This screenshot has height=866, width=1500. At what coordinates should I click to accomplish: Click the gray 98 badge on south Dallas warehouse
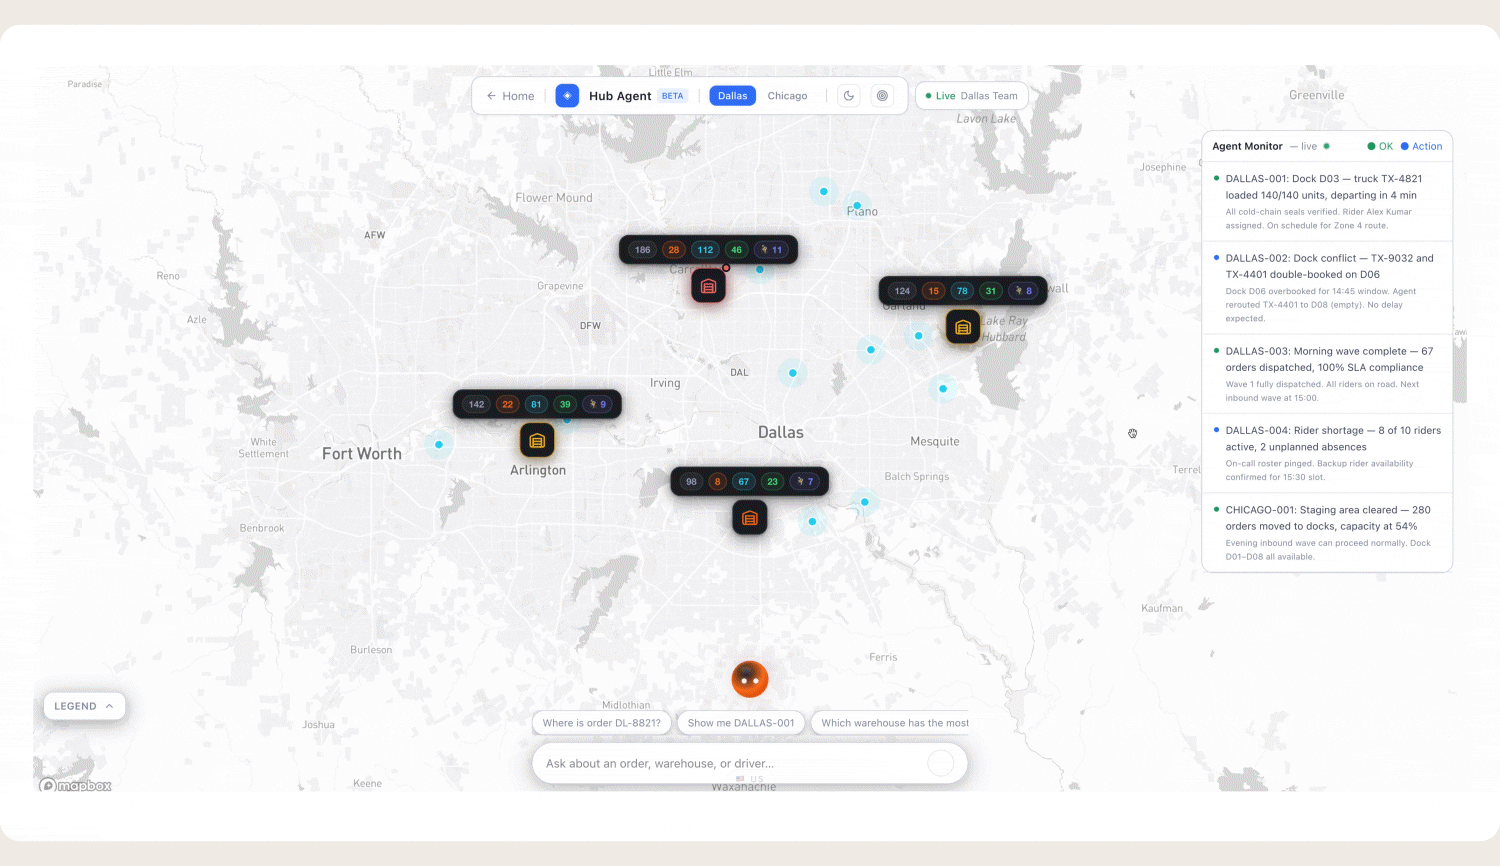click(x=691, y=481)
